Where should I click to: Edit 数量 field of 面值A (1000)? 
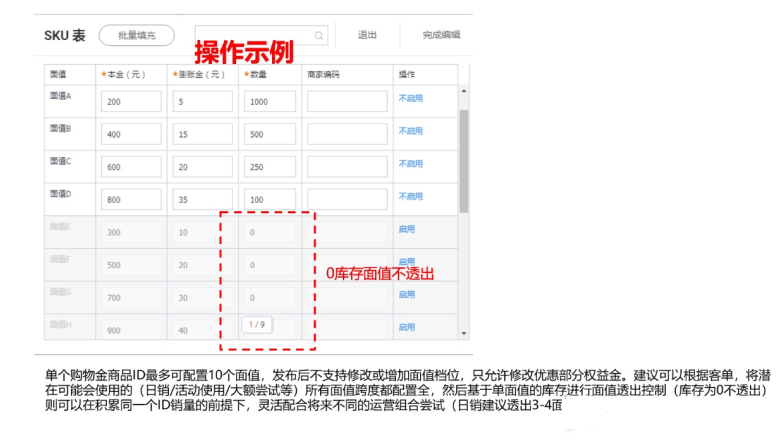tap(270, 101)
